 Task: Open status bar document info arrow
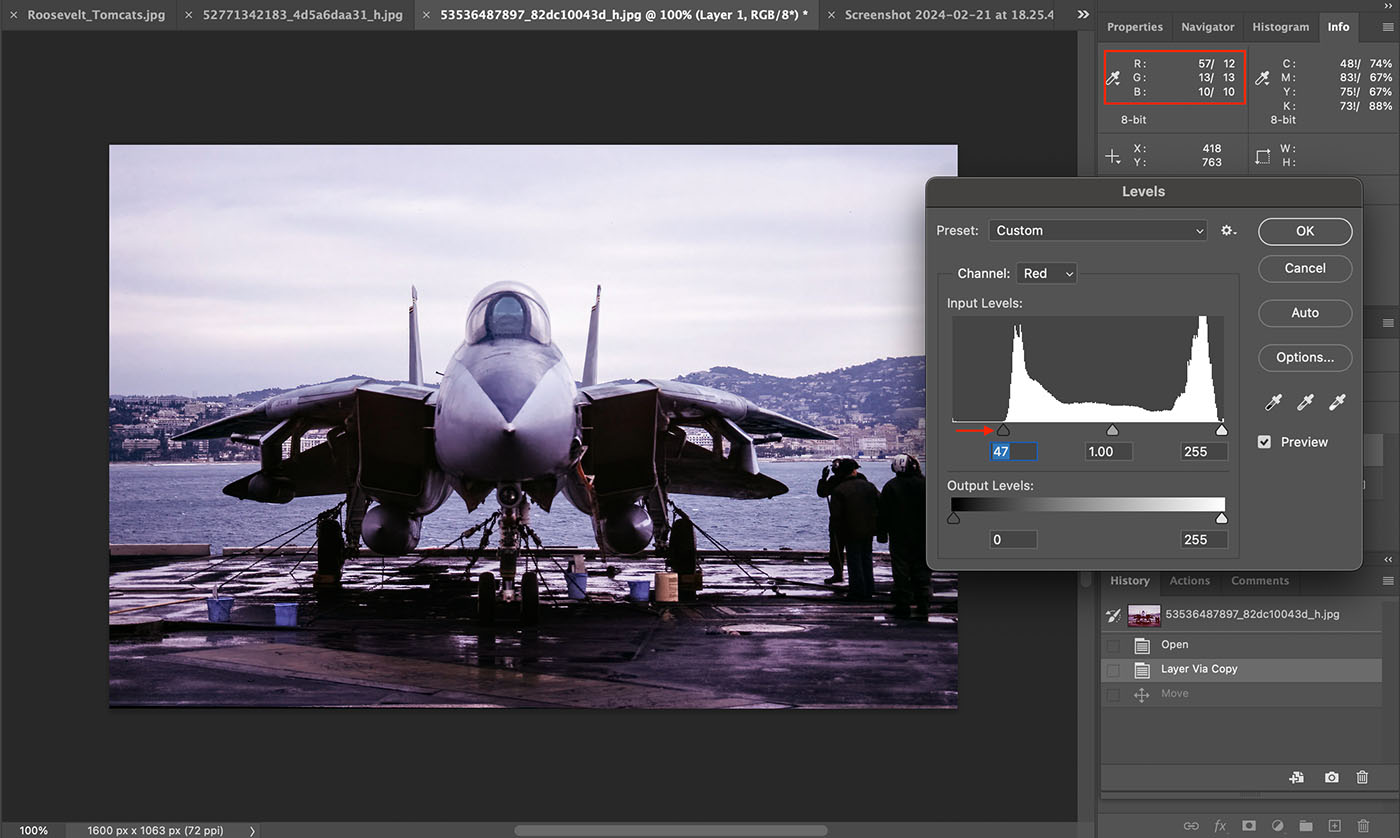252,830
